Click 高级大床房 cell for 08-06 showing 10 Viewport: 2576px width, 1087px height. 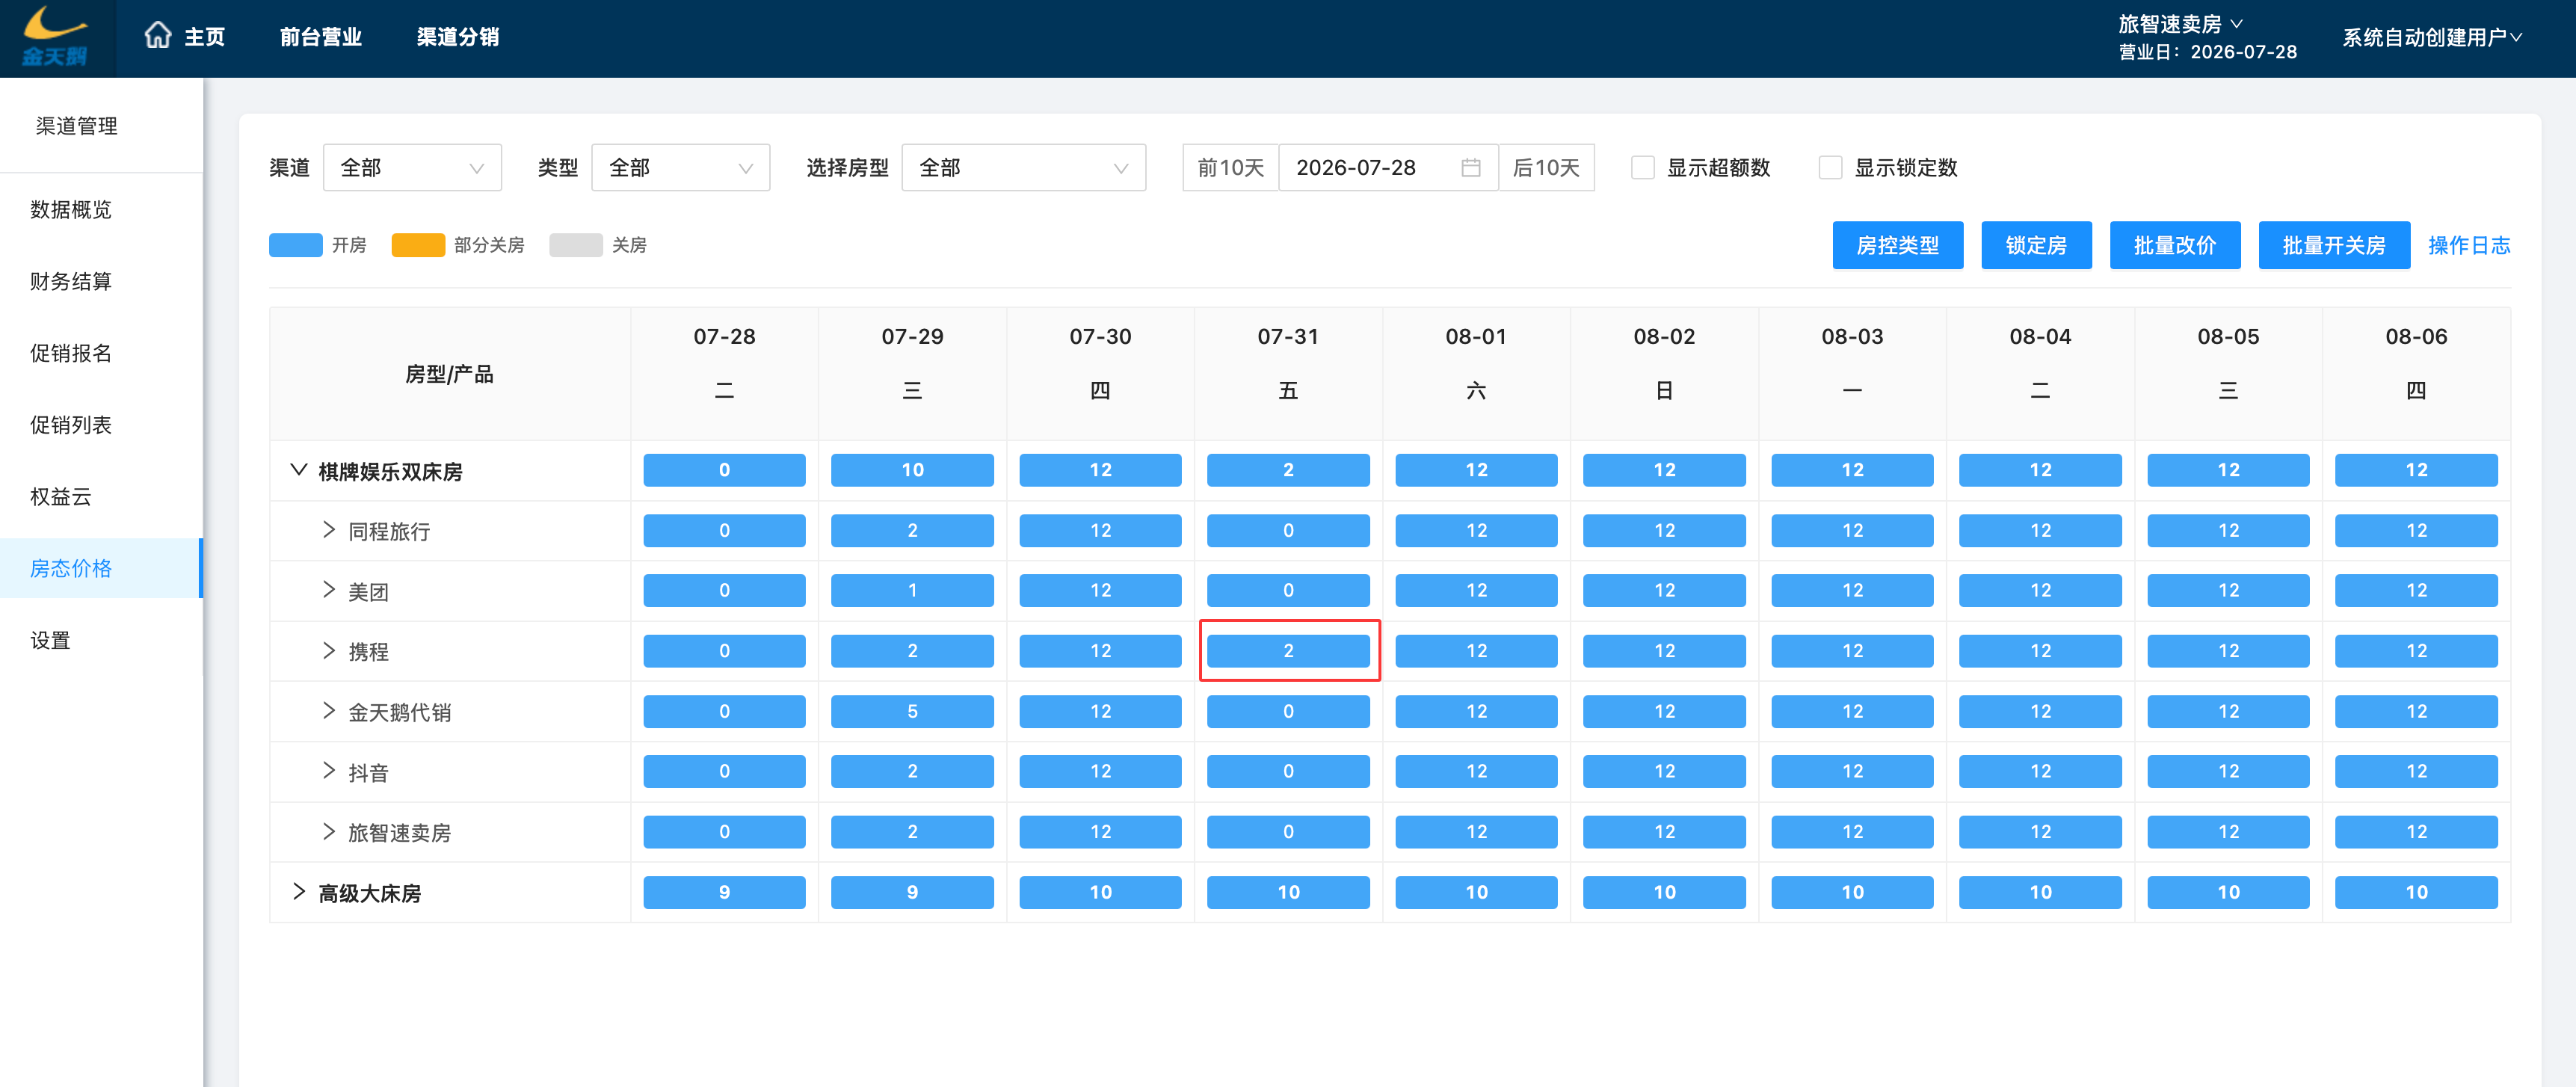(2416, 892)
